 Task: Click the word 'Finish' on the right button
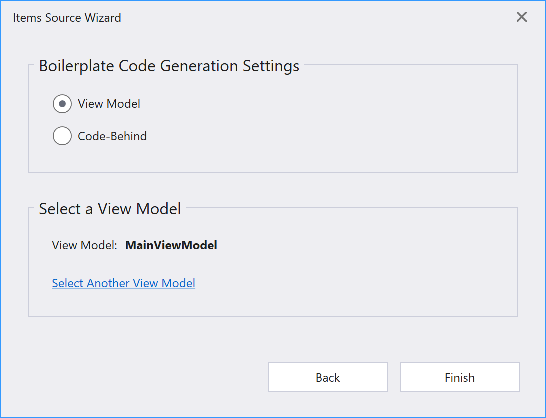[460, 378]
